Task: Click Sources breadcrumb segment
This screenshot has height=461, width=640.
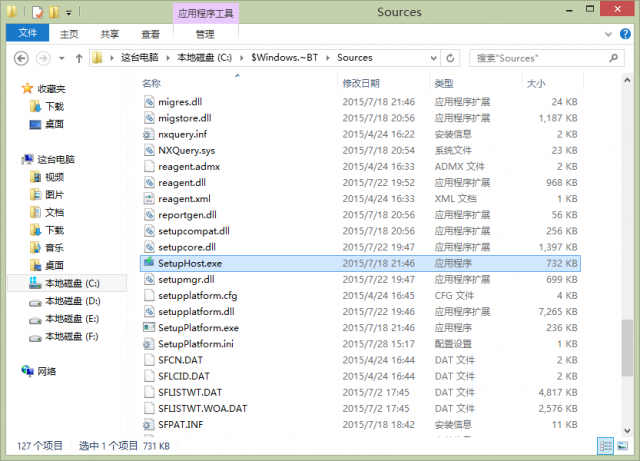Action: pyautogui.click(x=355, y=58)
